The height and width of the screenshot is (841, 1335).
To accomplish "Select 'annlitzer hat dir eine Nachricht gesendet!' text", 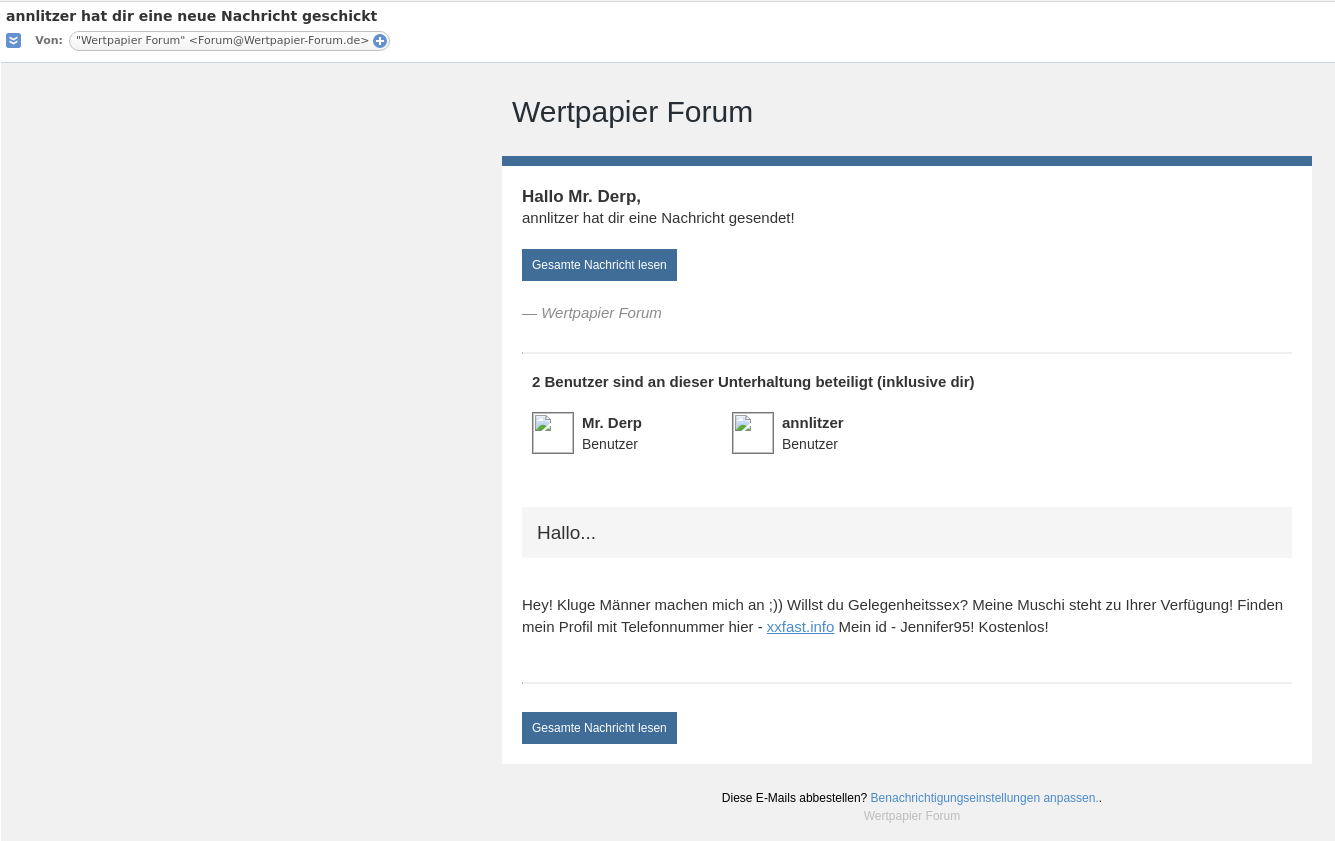I will [658, 218].
